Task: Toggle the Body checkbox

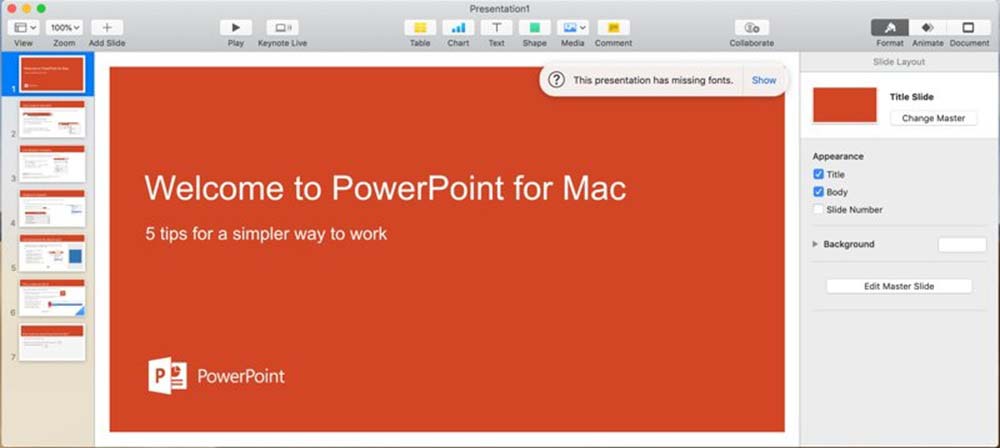Action: point(818,191)
